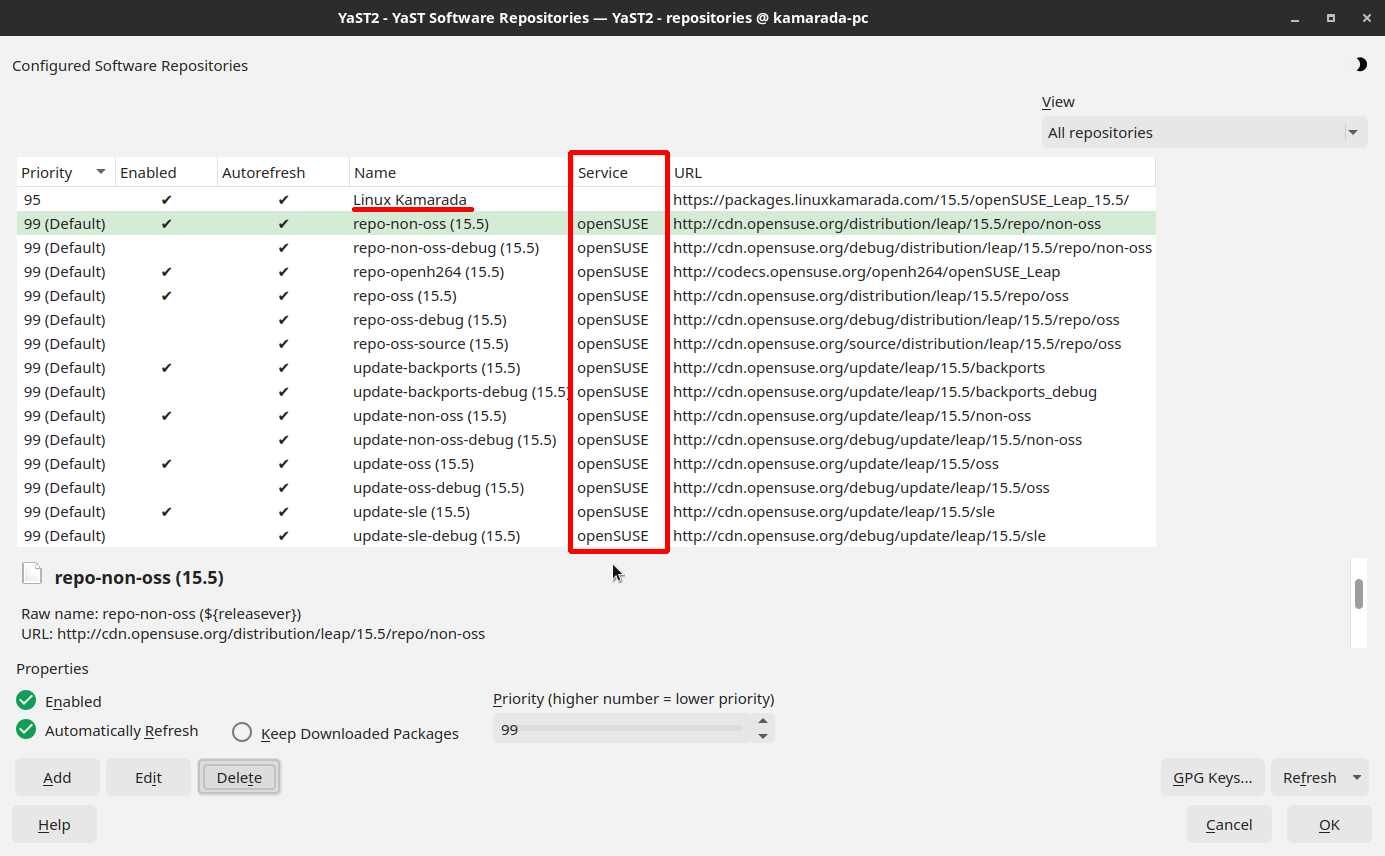
Task: Maximize the YaST2 window
Action: (x=1331, y=18)
